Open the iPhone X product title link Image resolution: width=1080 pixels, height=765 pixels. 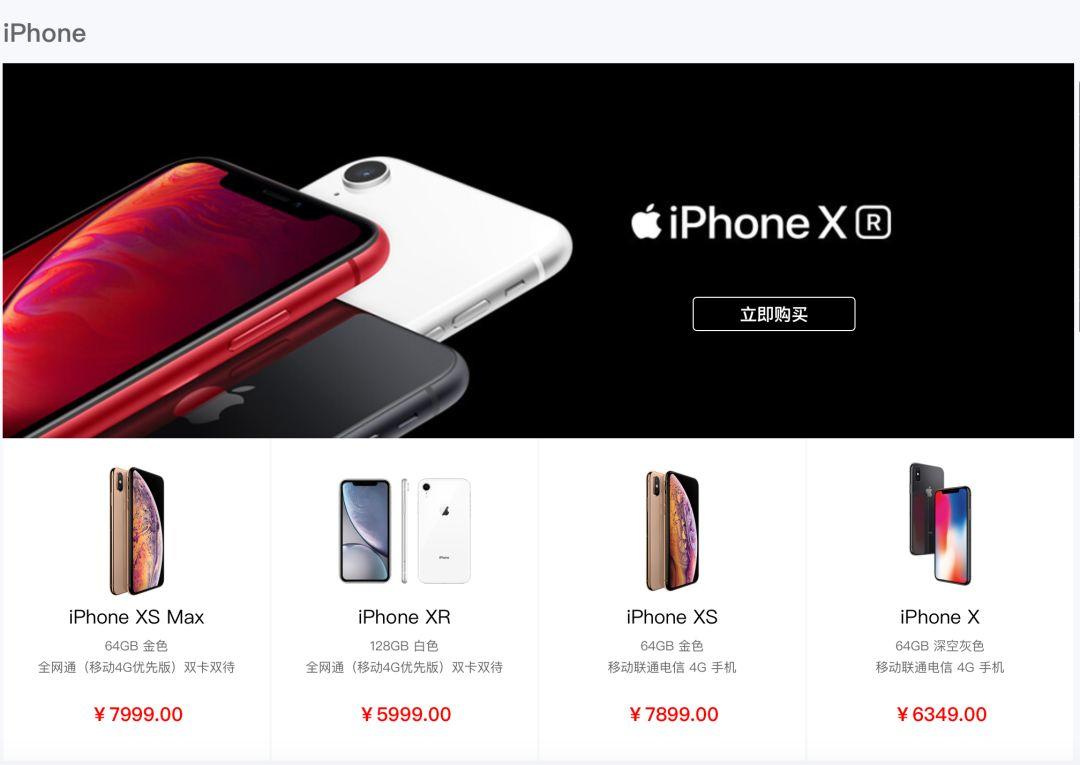coord(939,617)
